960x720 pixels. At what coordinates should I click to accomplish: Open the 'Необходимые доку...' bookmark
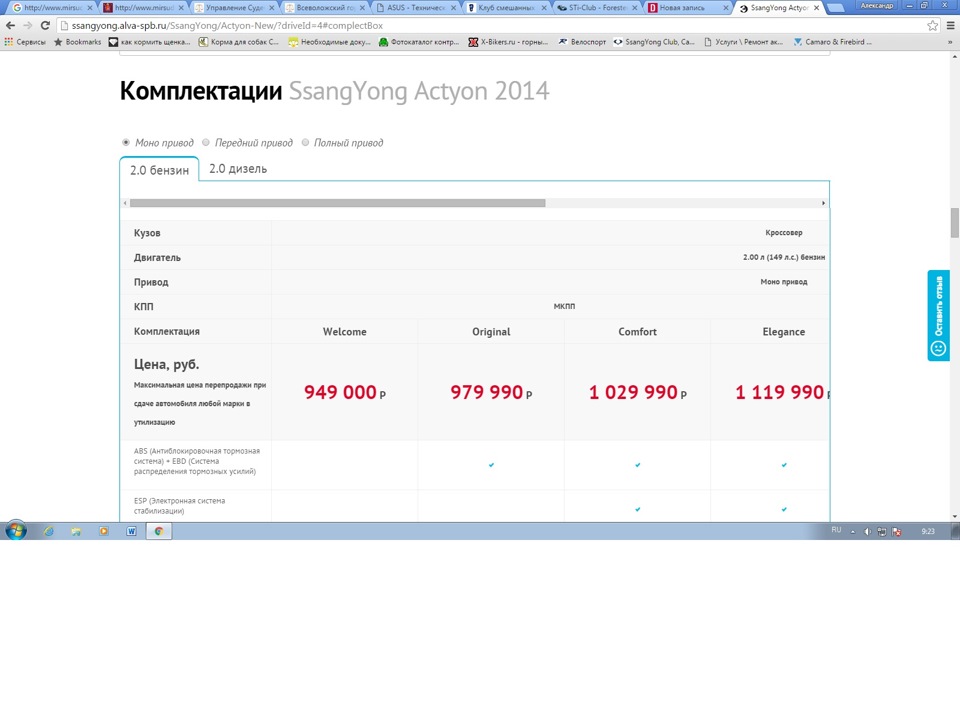[x=329, y=42]
